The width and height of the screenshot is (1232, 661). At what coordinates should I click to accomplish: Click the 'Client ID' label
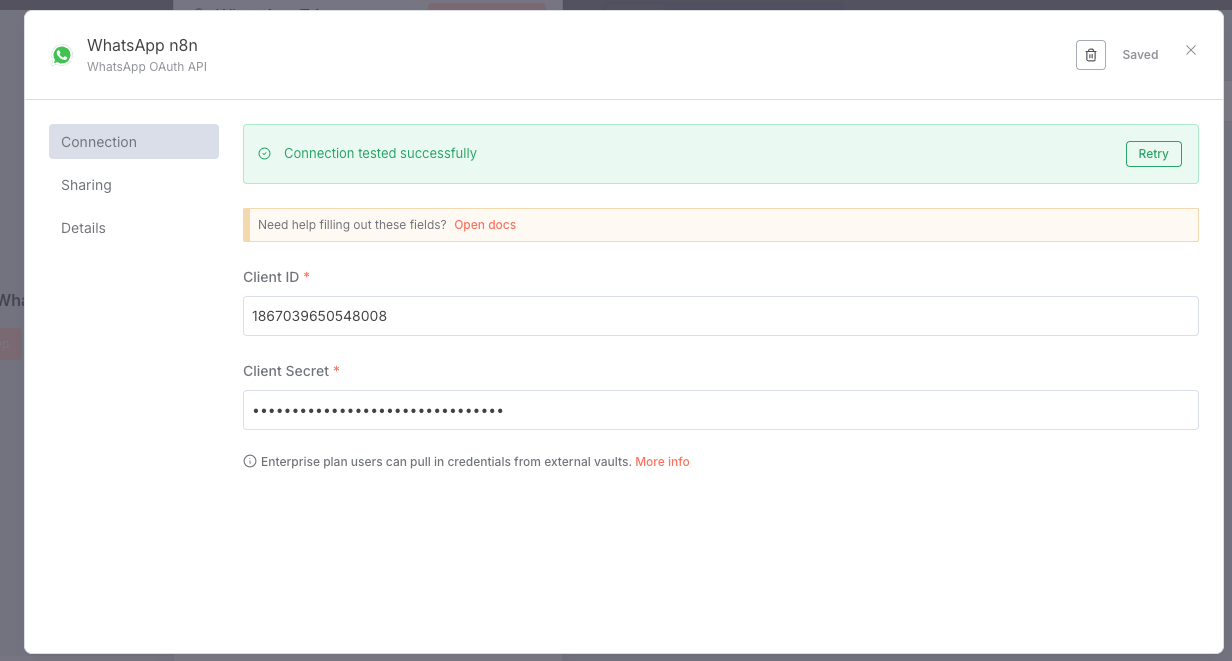[271, 277]
